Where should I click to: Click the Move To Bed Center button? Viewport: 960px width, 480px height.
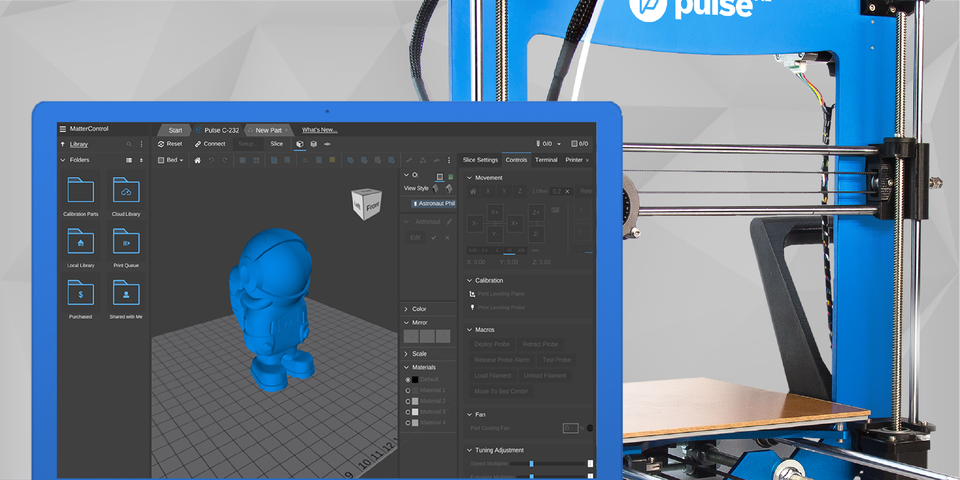click(x=501, y=392)
